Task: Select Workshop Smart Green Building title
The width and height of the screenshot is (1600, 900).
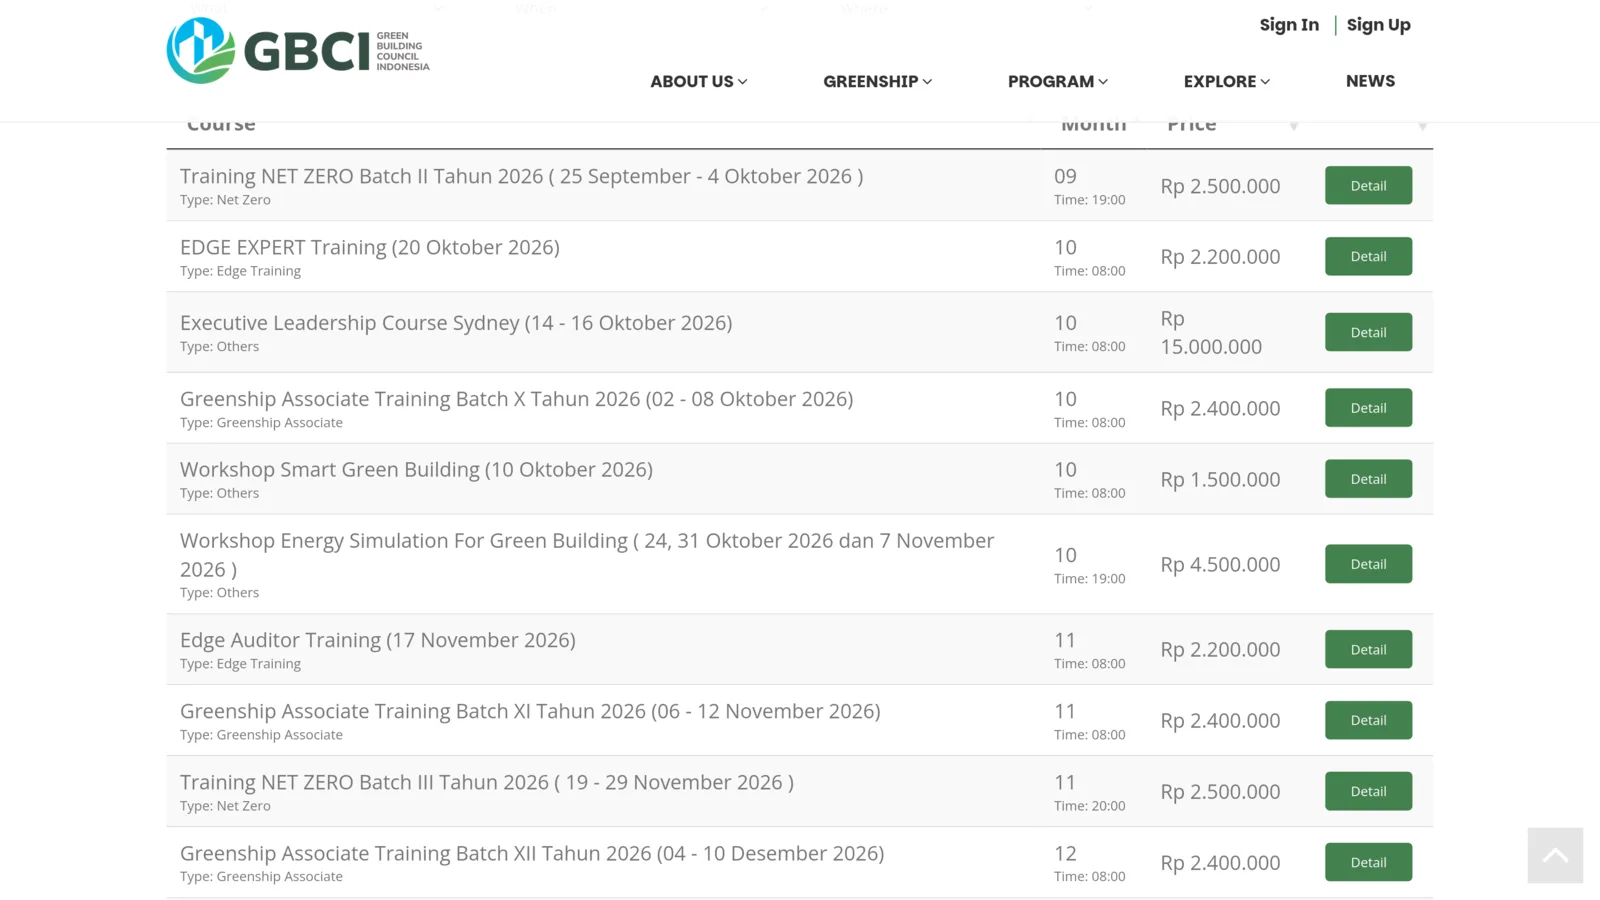Action: click(416, 469)
